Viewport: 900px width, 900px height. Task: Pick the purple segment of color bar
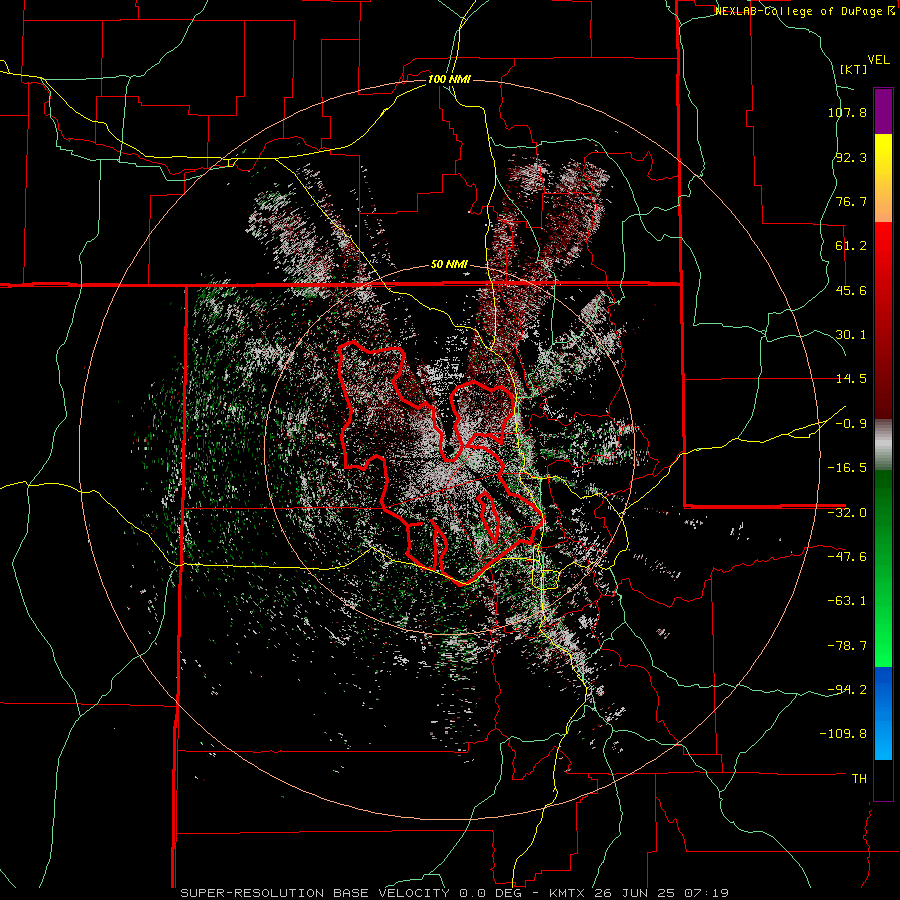(883, 112)
